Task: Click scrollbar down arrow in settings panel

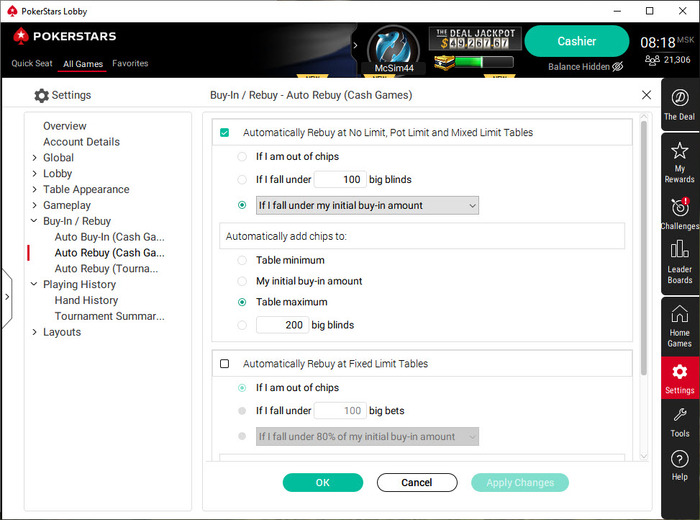Action: point(644,456)
